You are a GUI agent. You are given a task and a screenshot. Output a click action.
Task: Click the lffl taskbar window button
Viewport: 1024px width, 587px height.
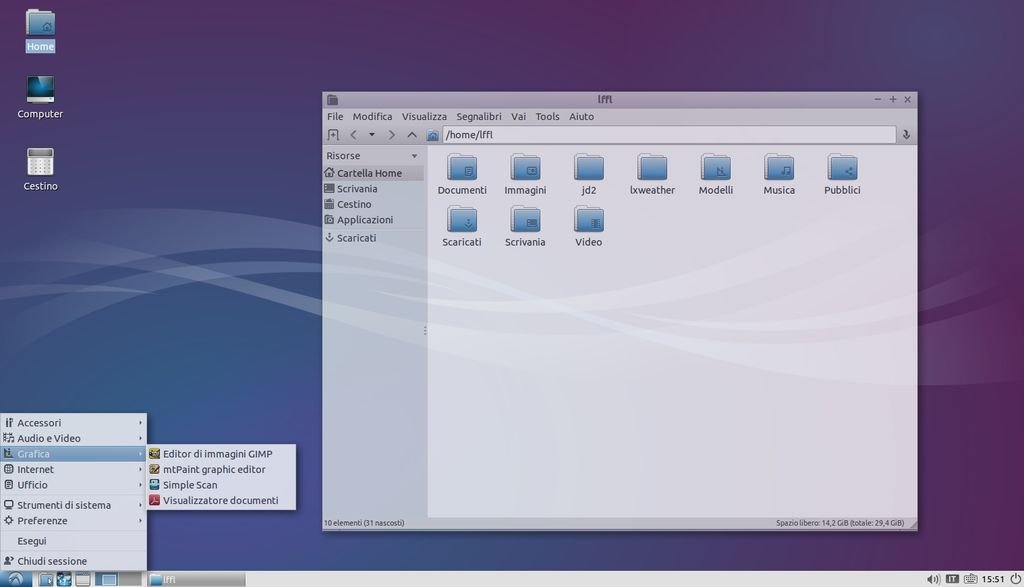tap(195, 579)
